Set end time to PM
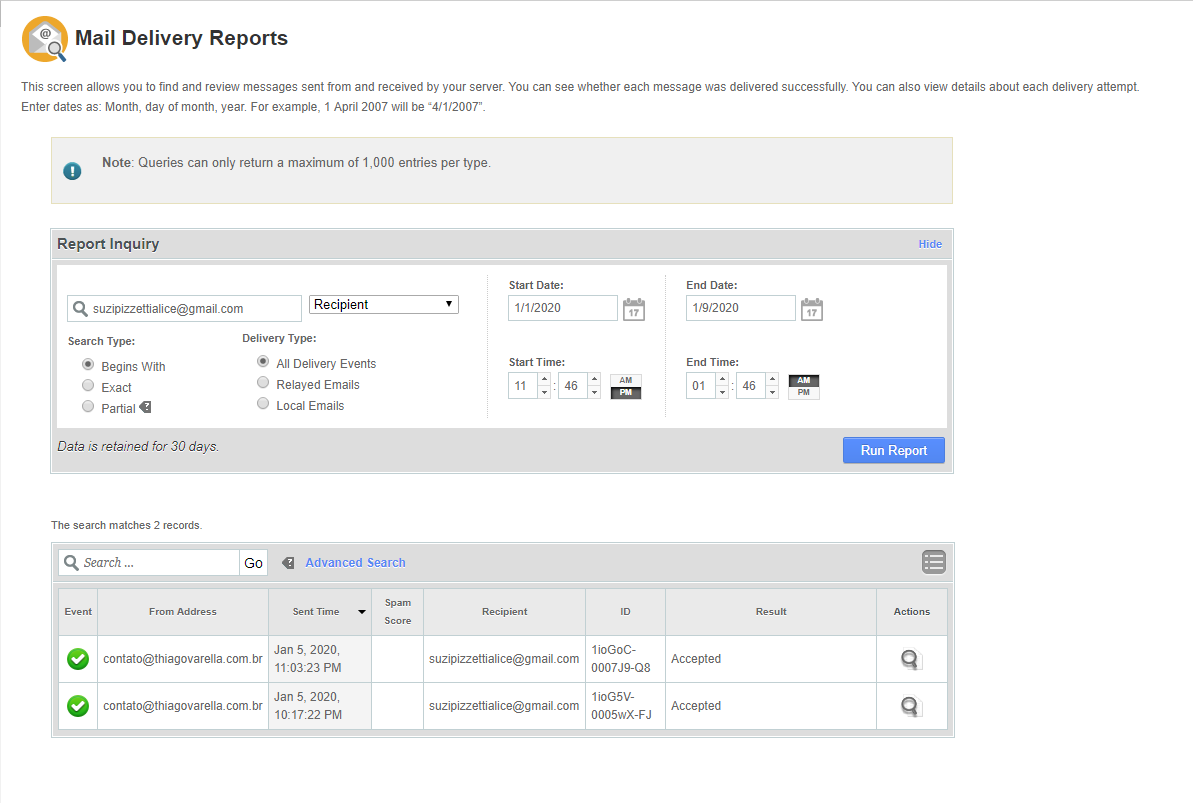Screen dimensions: 1193x803 tap(803, 393)
